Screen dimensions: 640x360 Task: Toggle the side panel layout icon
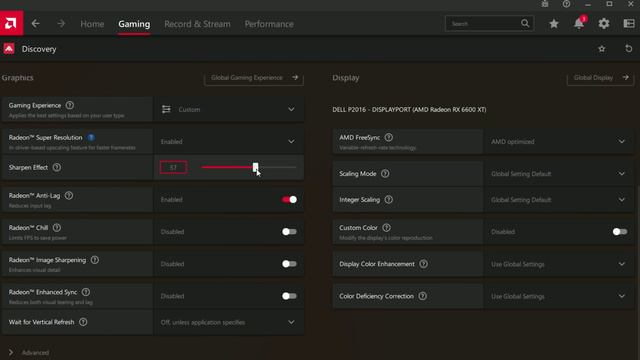(629, 24)
